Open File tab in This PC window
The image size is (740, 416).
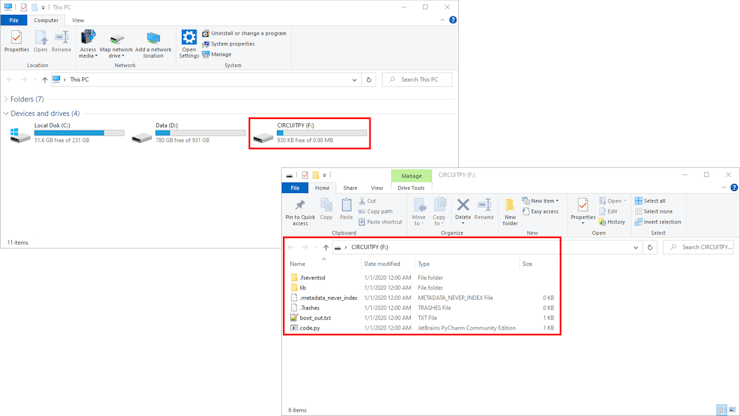coord(14,20)
